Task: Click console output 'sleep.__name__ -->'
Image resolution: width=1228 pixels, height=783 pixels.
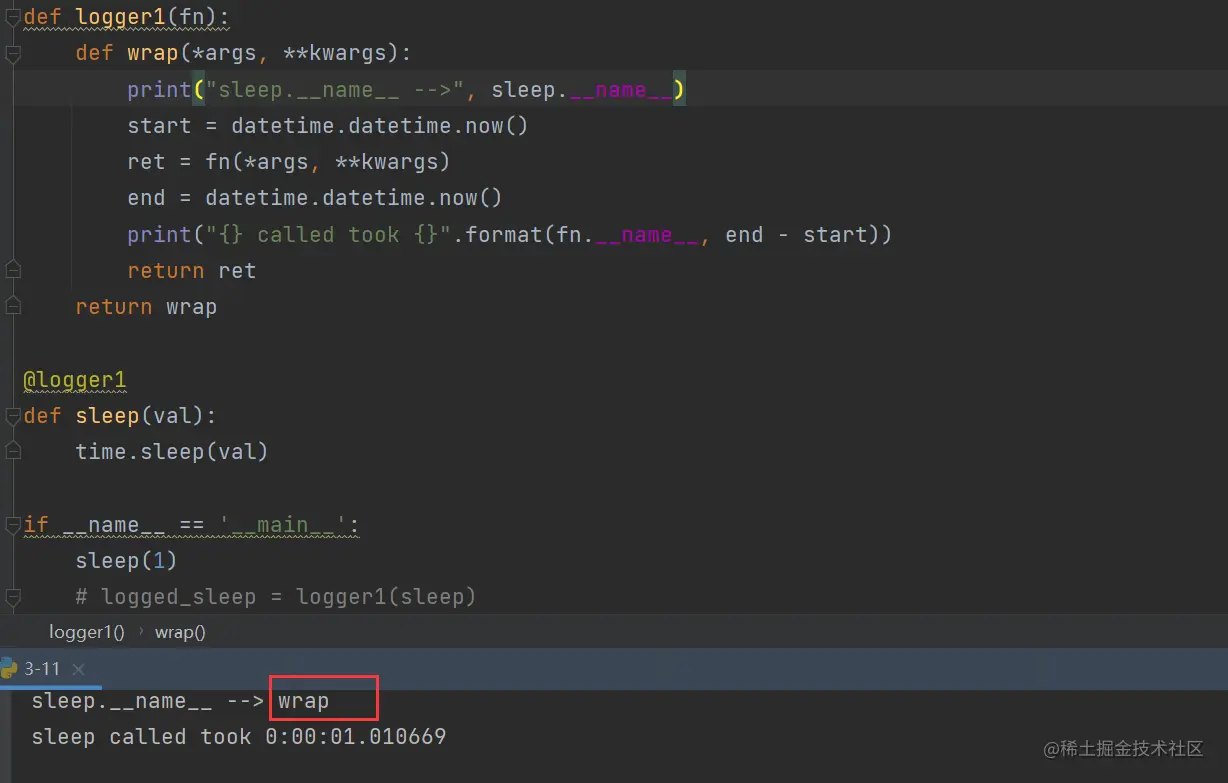Action: 147,701
